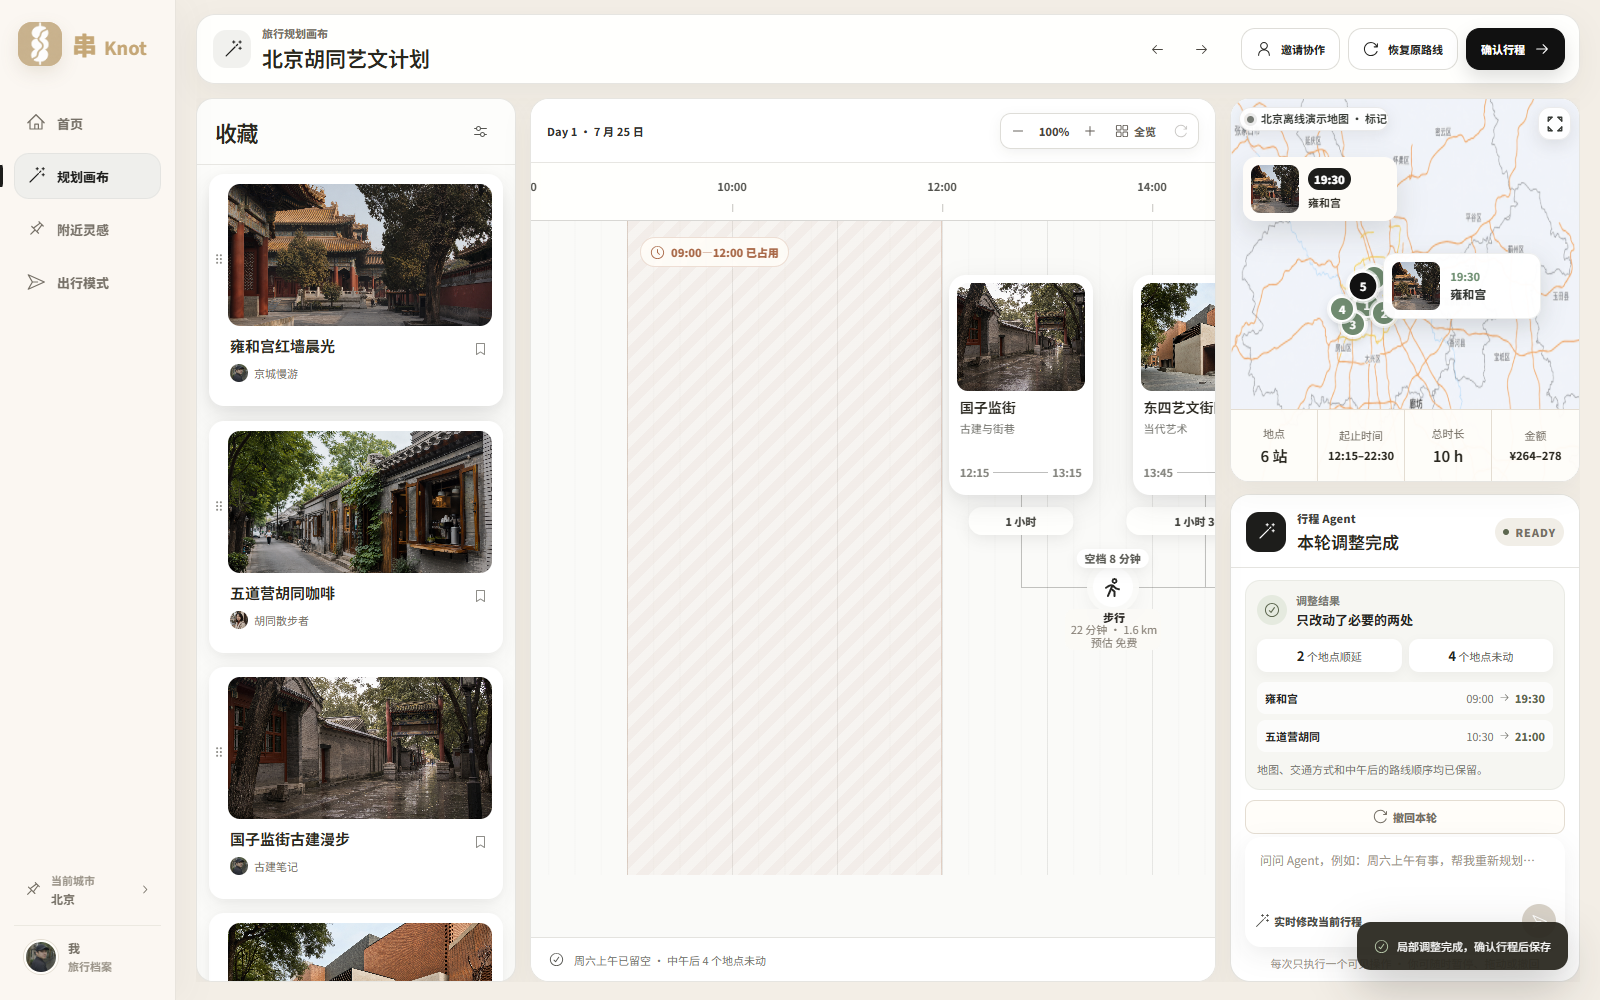
Task: Click 胡同散步者 author avatar
Action: tap(239, 620)
